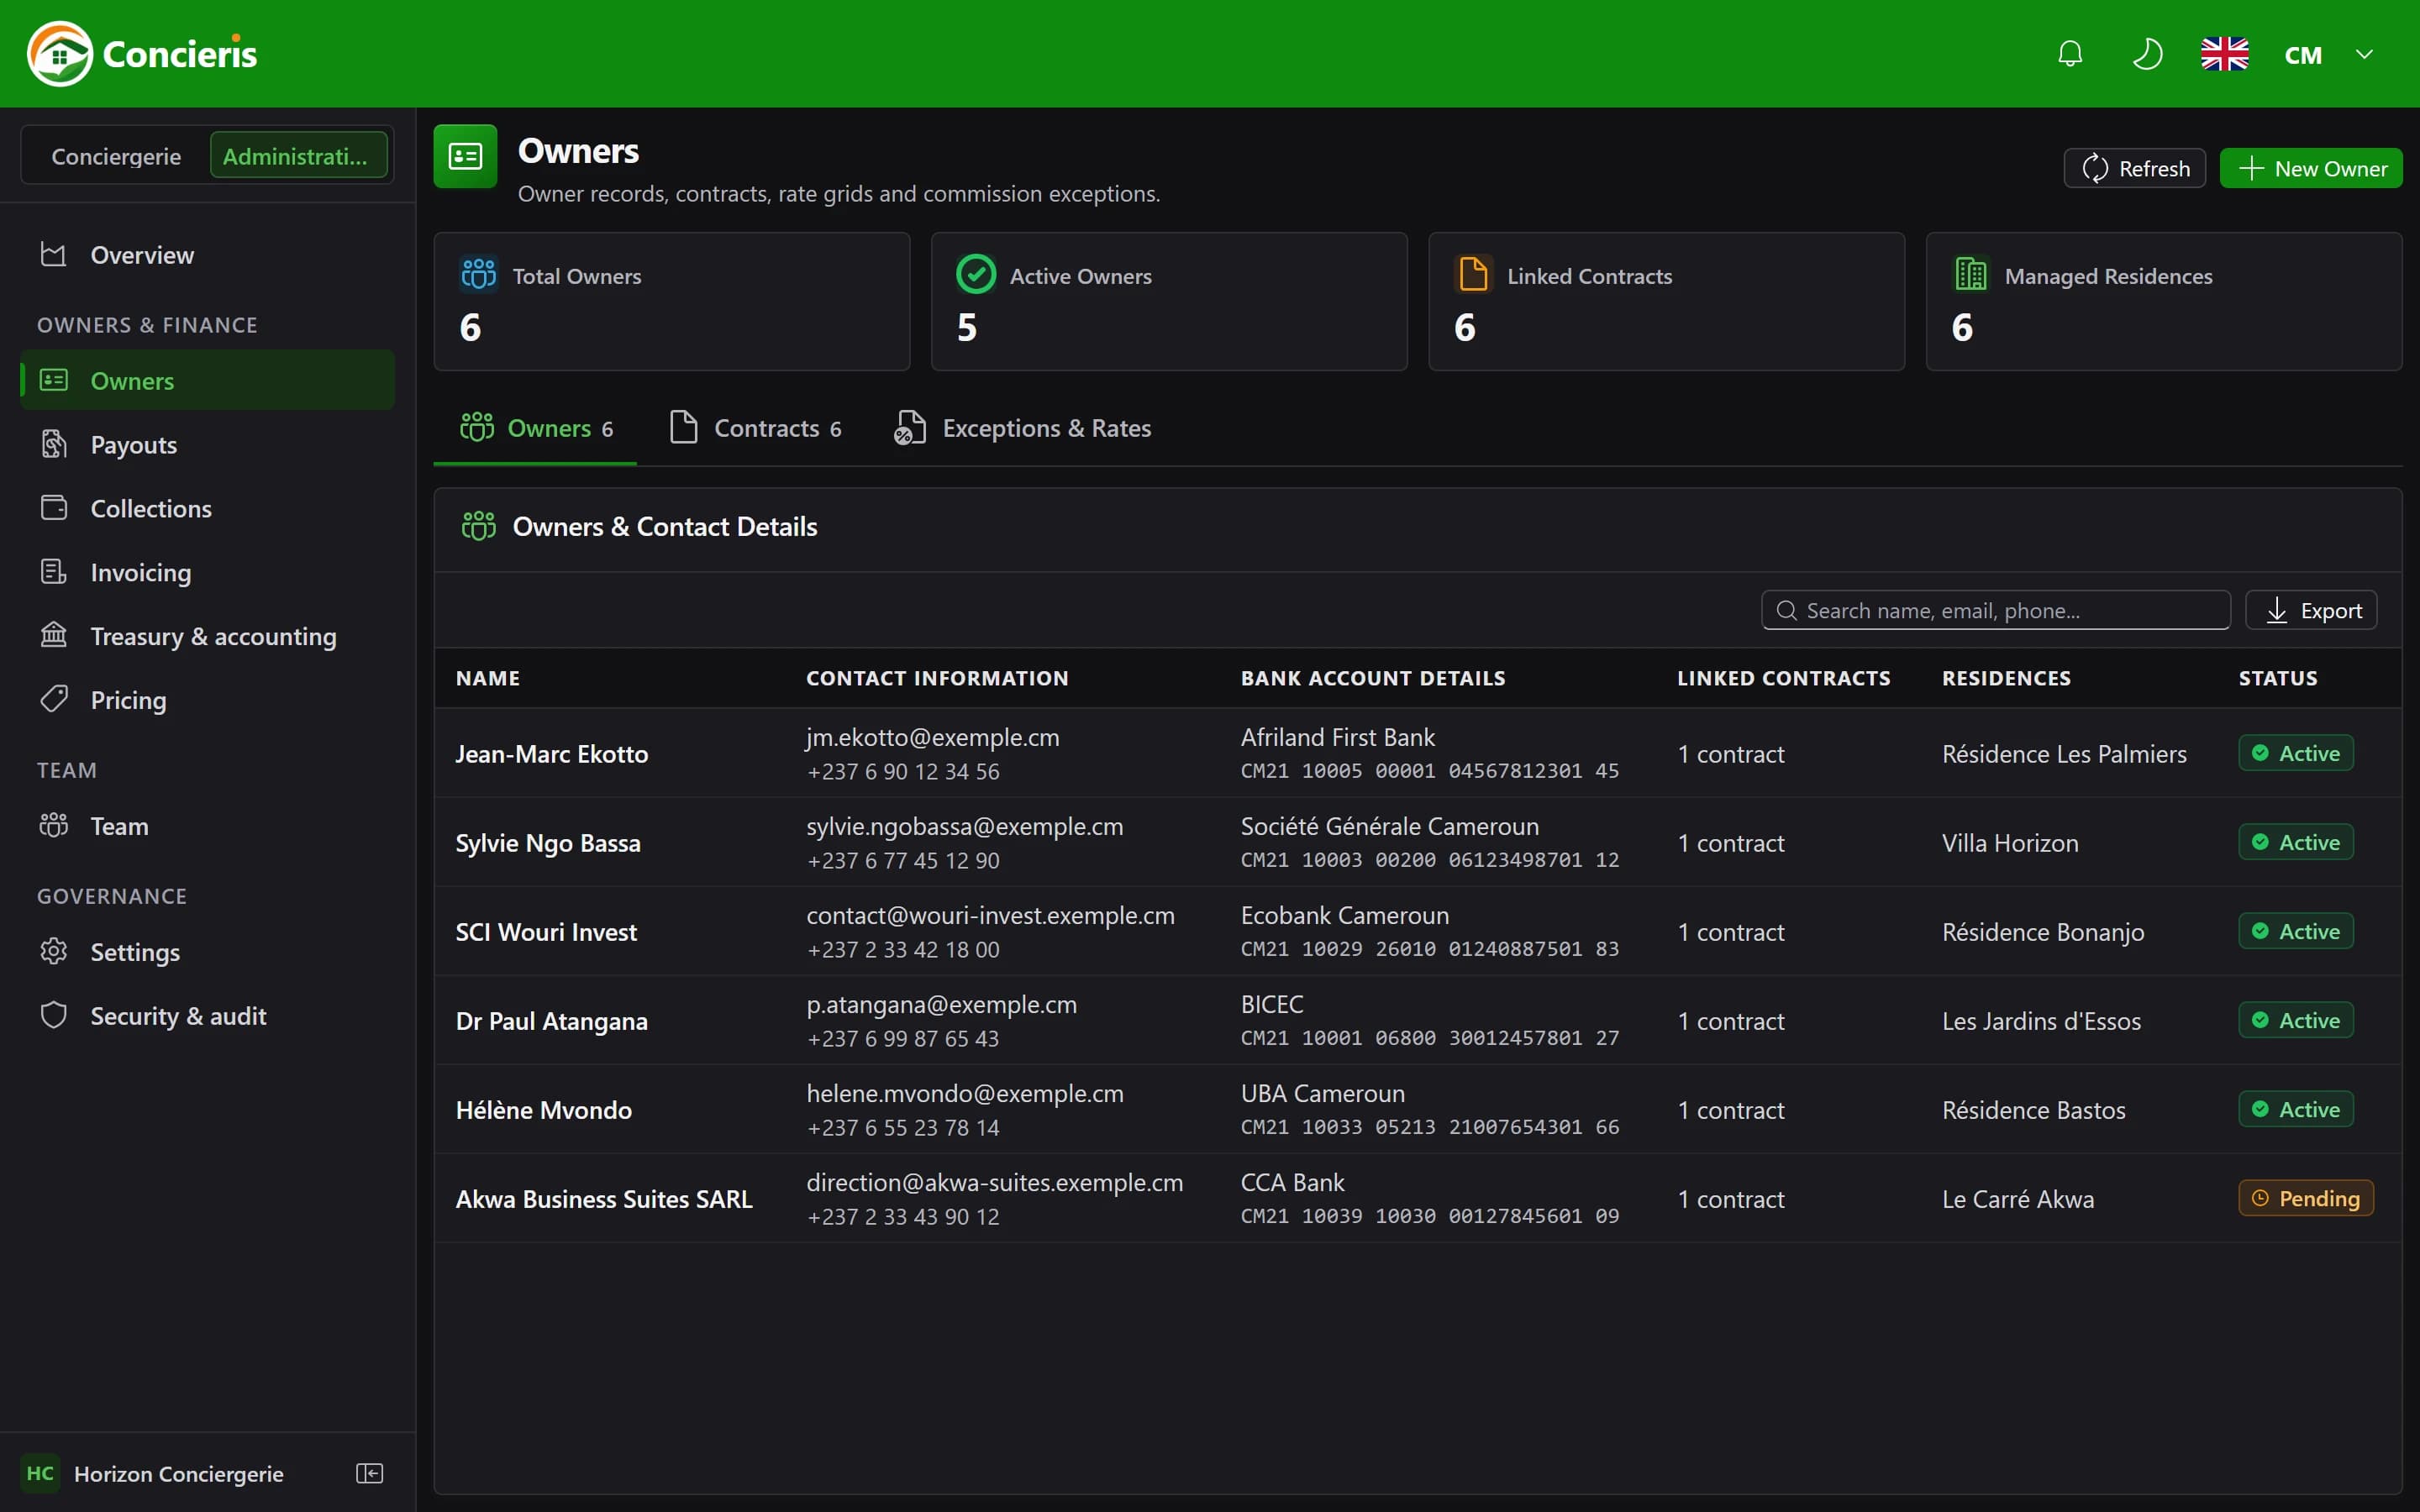
Task: Click Pending status badge
Action: coord(2306,1198)
